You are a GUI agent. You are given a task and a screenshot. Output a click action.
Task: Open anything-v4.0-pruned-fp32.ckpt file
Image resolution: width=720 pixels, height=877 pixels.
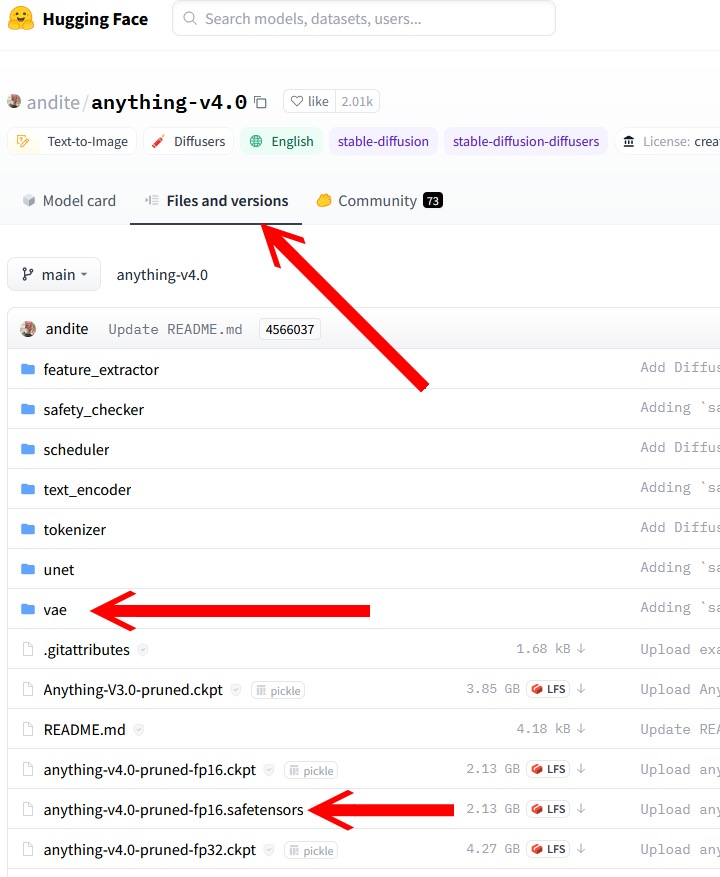click(149, 850)
